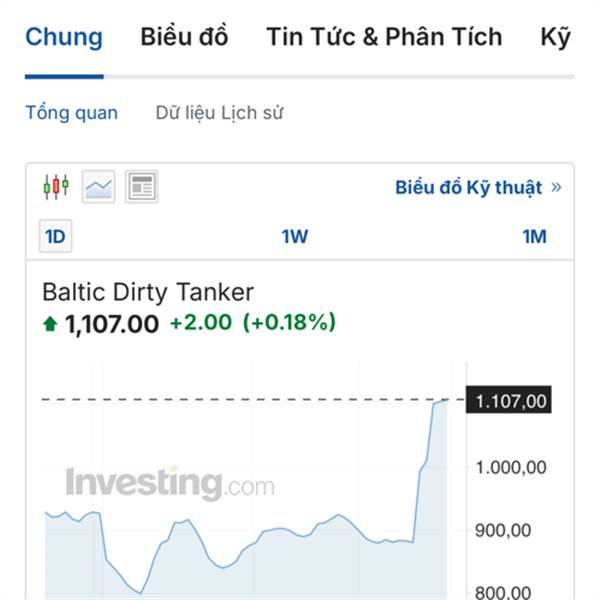Click the » chevron beside Biểu đồ Kỹ thuật
This screenshot has width=600, height=600.
pyautogui.click(x=556, y=188)
